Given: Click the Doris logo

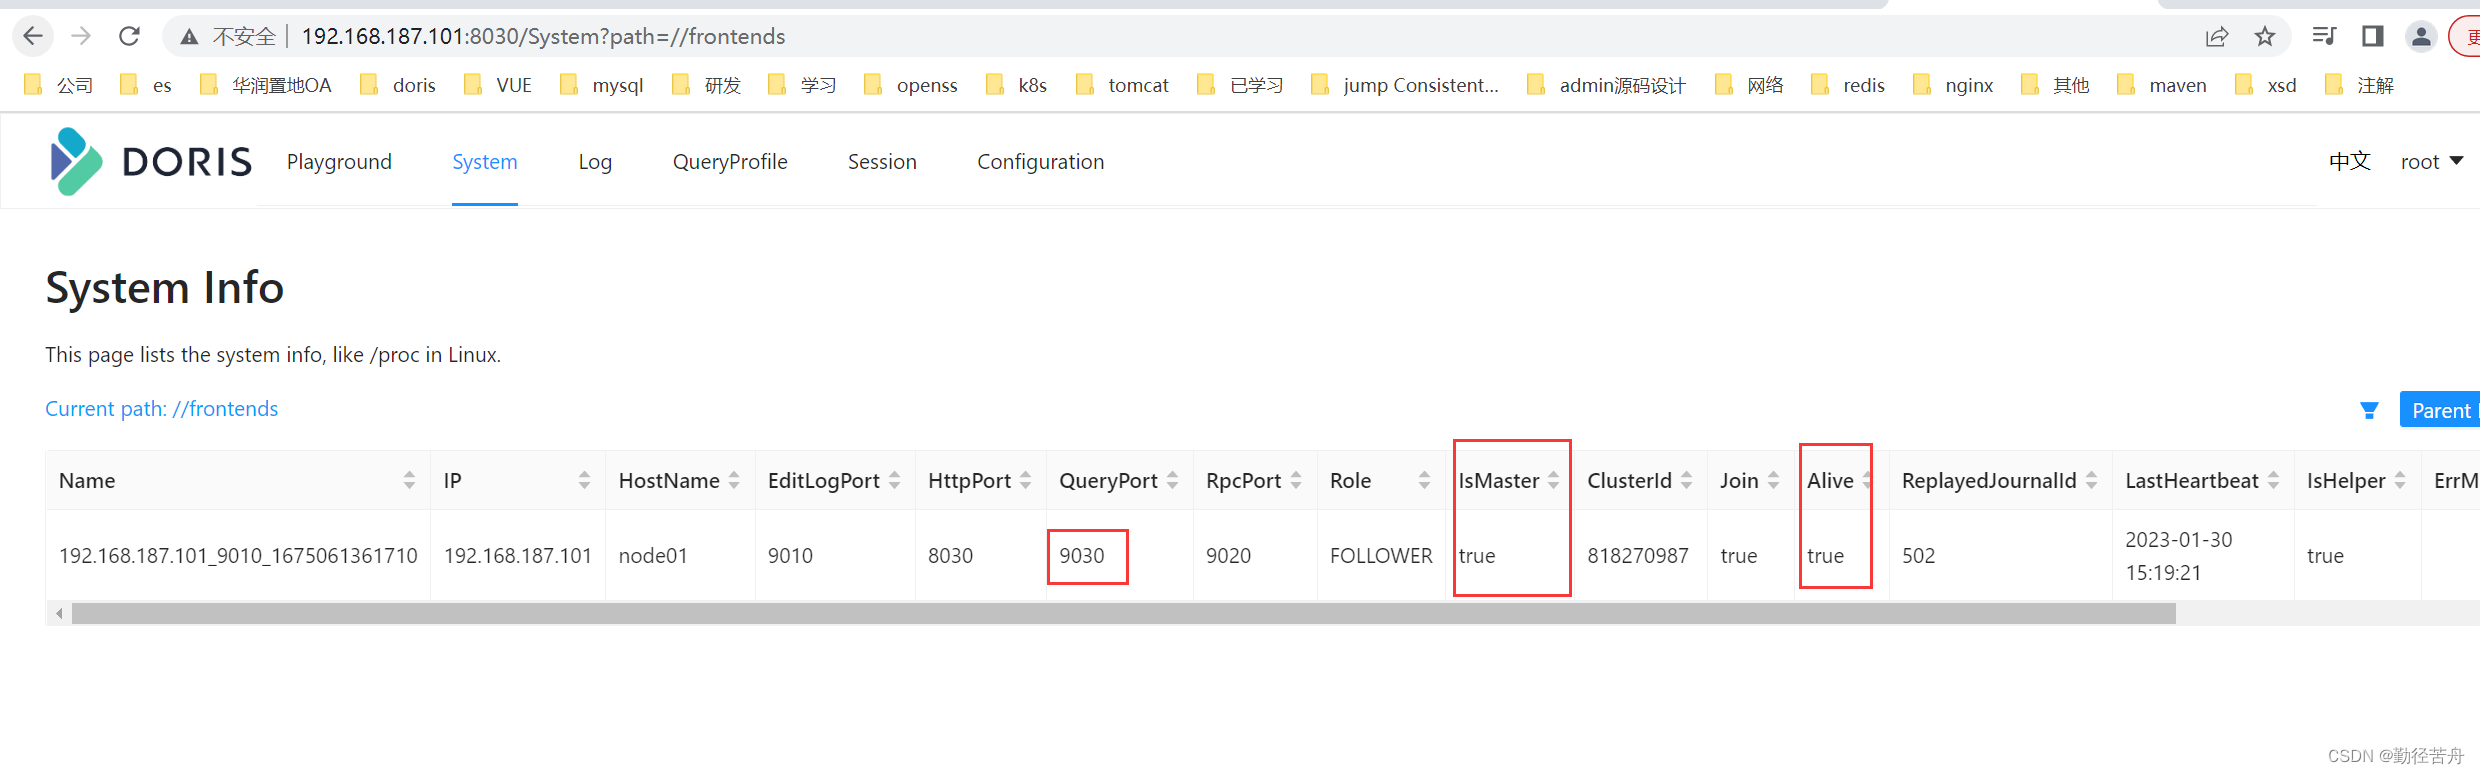Looking at the screenshot, I should pos(150,161).
